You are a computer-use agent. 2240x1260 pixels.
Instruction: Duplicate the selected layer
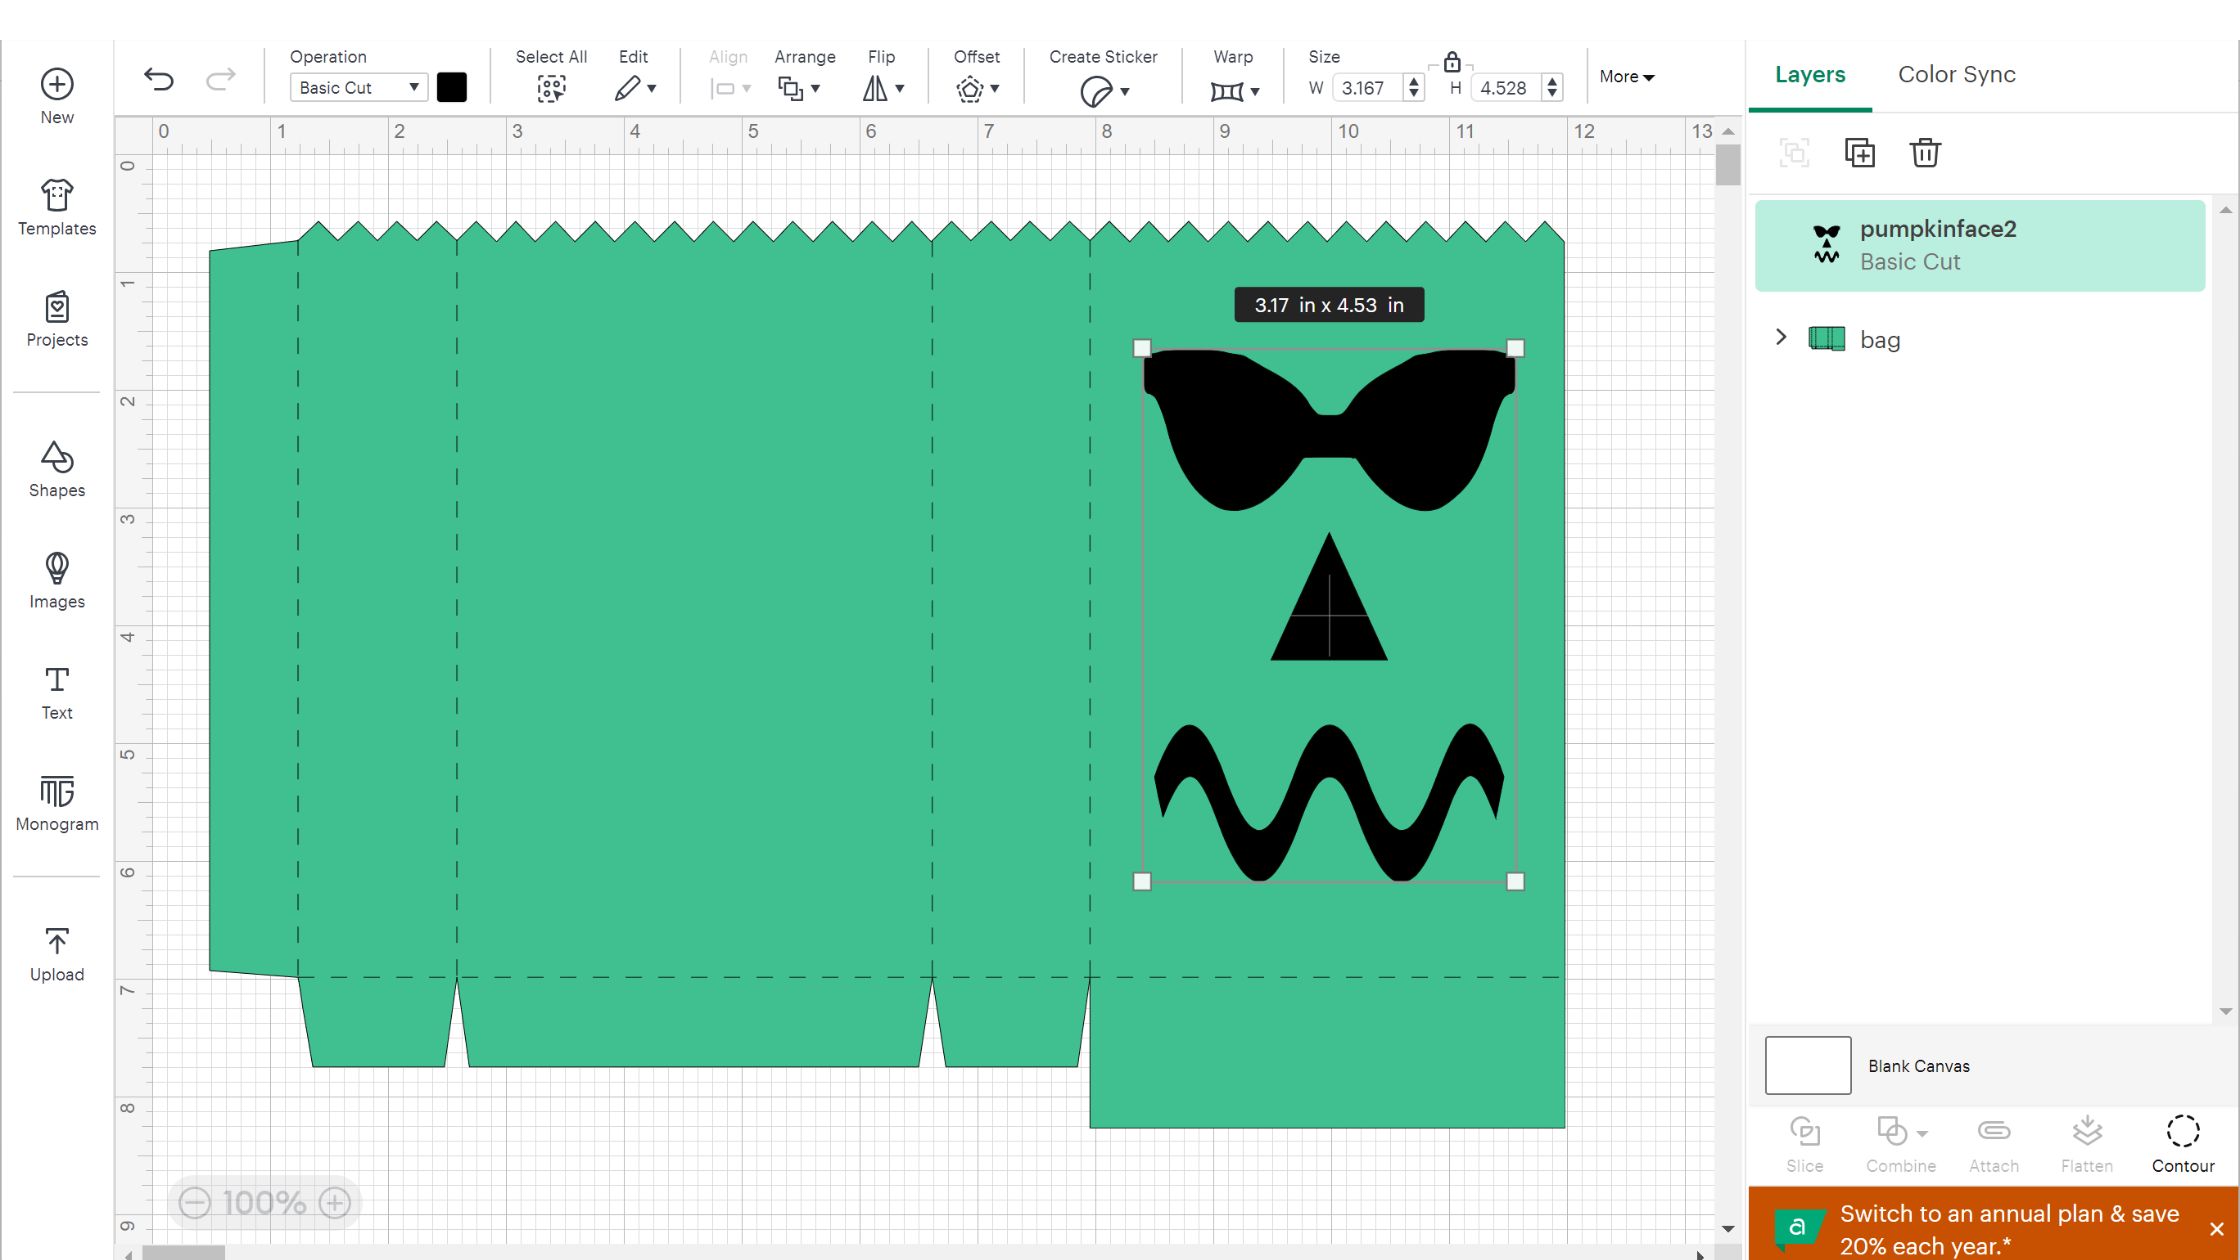(1859, 153)
